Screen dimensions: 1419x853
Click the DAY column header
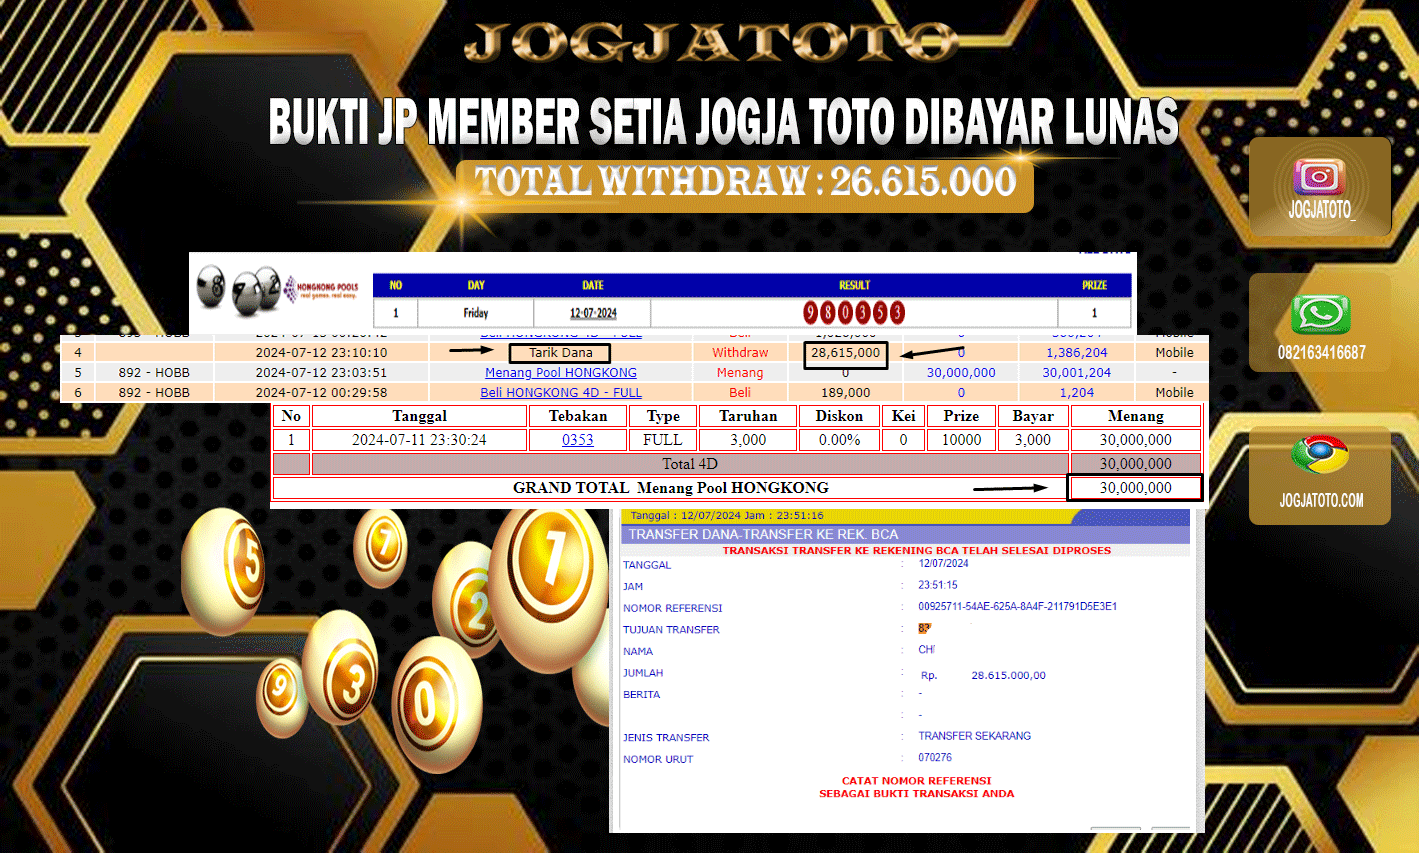[x=476, y=285]
